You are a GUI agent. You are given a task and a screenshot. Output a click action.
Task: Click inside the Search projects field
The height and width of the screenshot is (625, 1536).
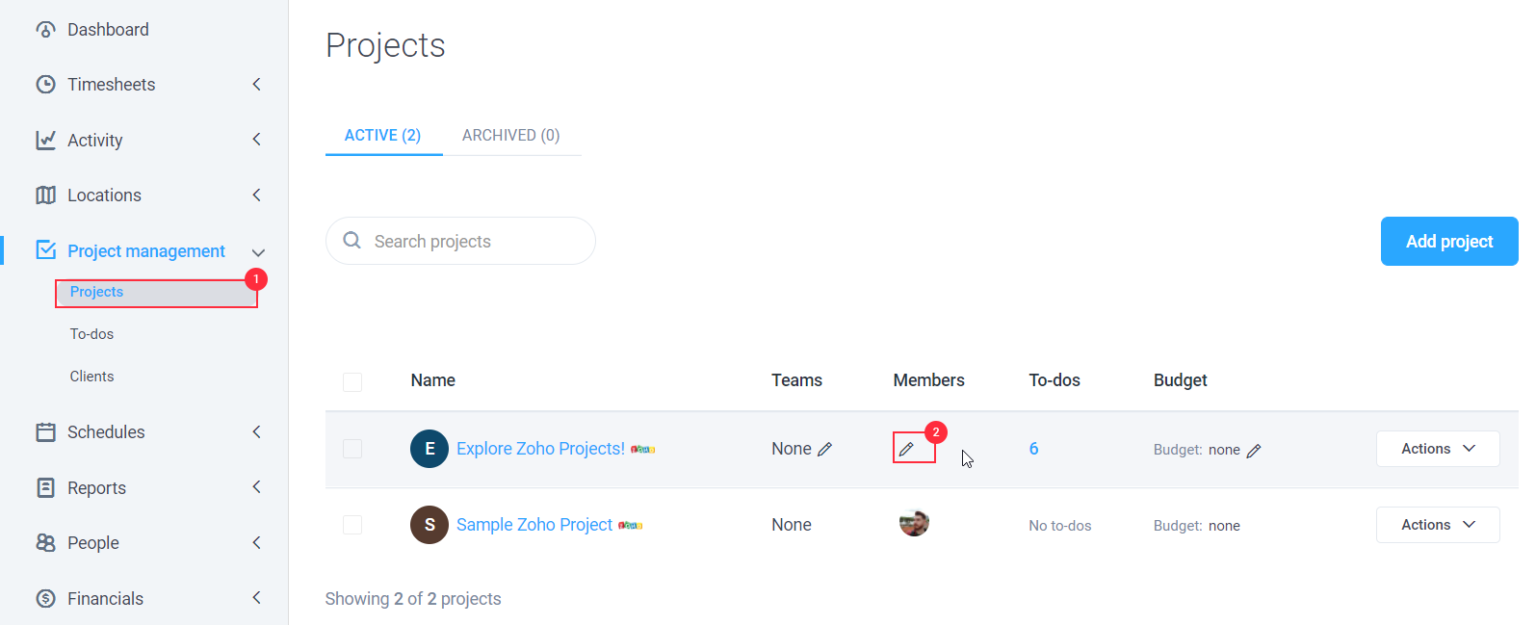(460, 241)
